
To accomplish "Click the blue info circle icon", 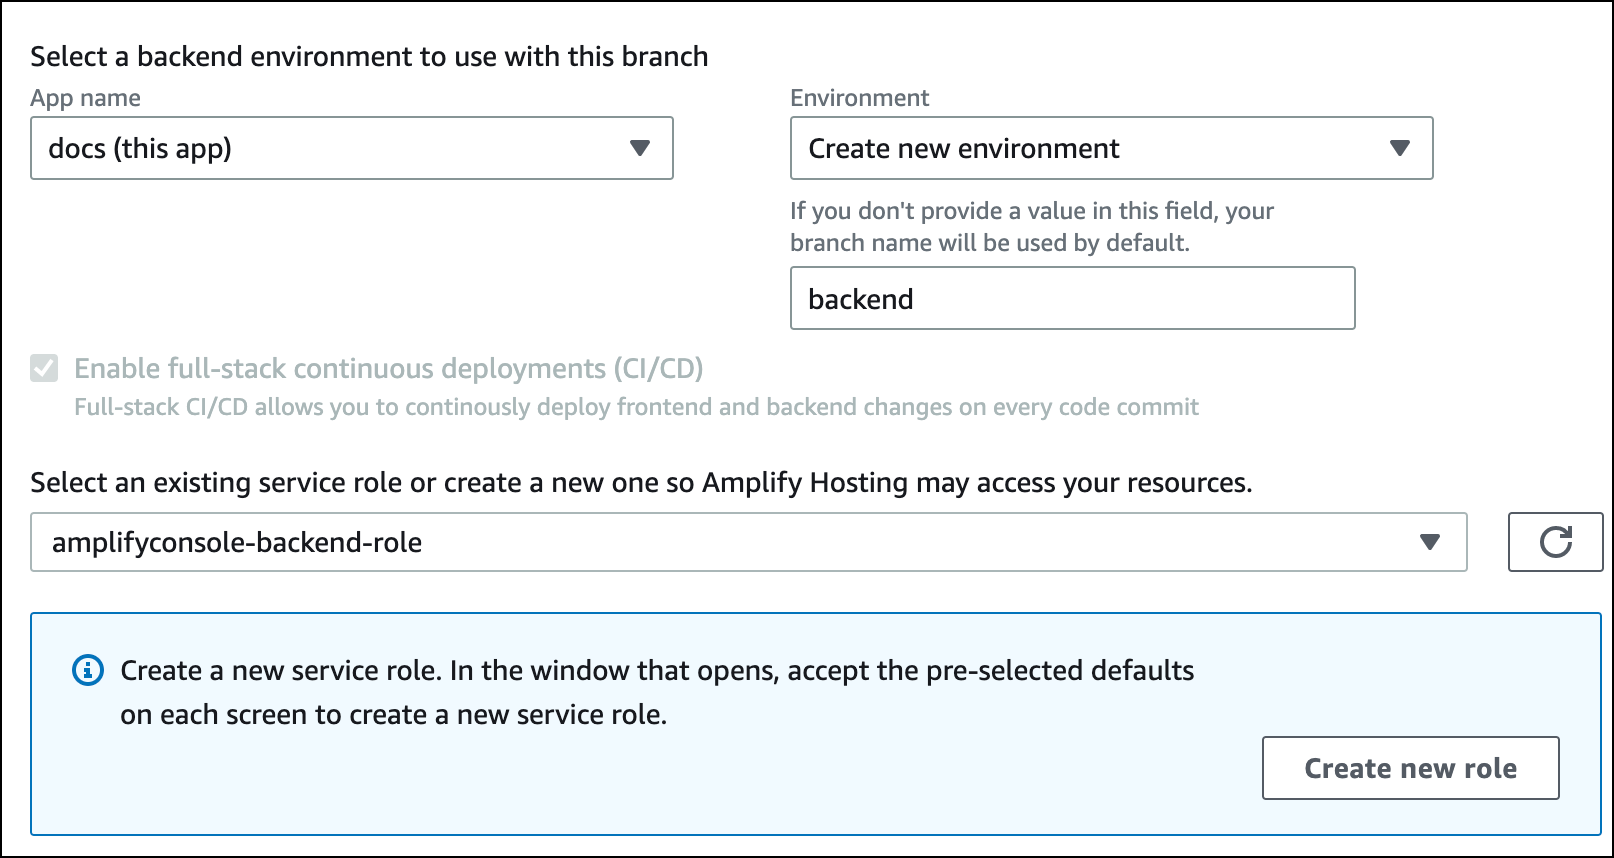I will click(x=88, y=670).
